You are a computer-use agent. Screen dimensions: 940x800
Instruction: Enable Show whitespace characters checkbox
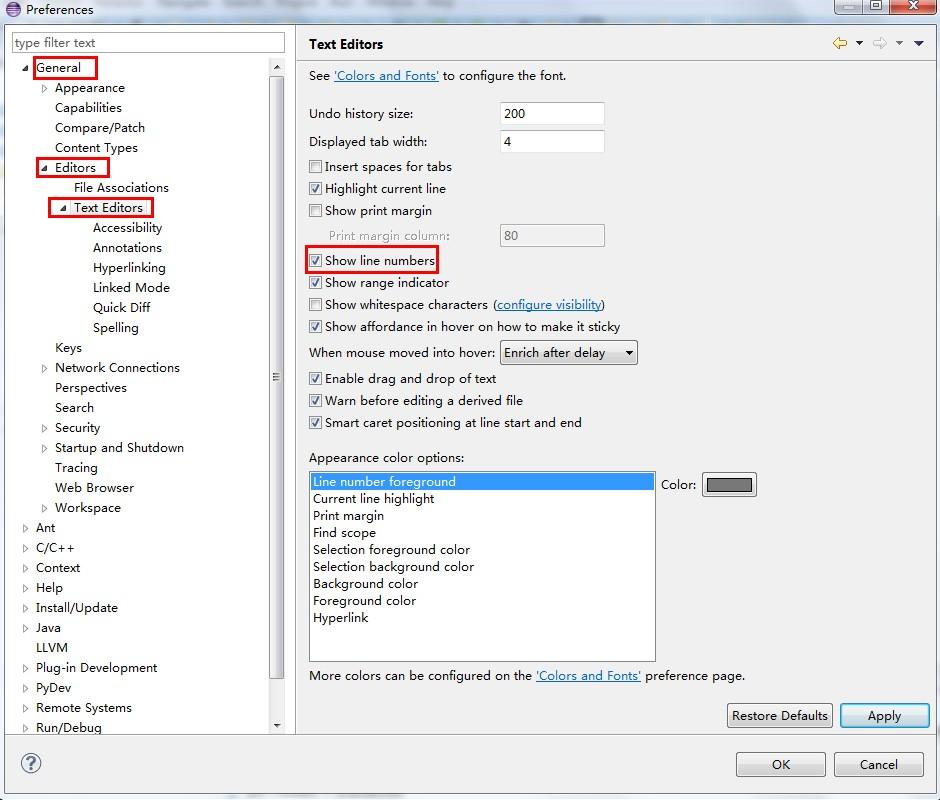point(315,305)
